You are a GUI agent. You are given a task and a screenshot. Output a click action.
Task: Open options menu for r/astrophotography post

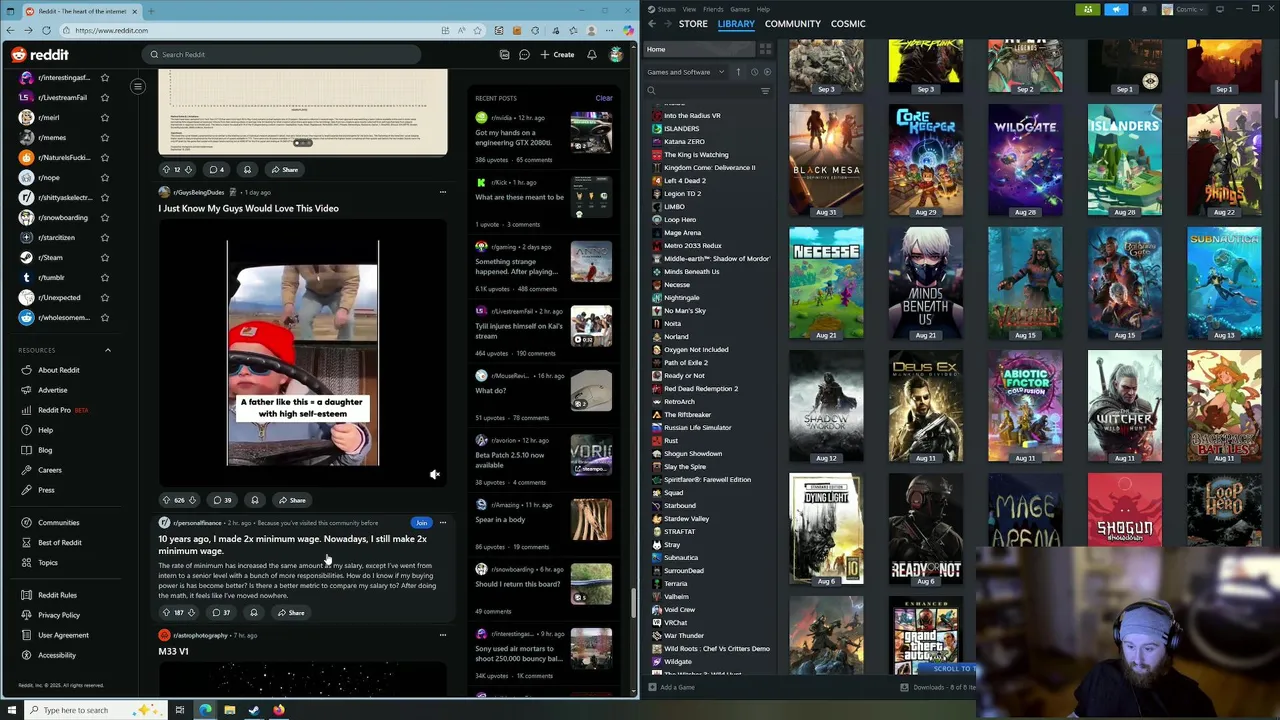pos(443,635)
